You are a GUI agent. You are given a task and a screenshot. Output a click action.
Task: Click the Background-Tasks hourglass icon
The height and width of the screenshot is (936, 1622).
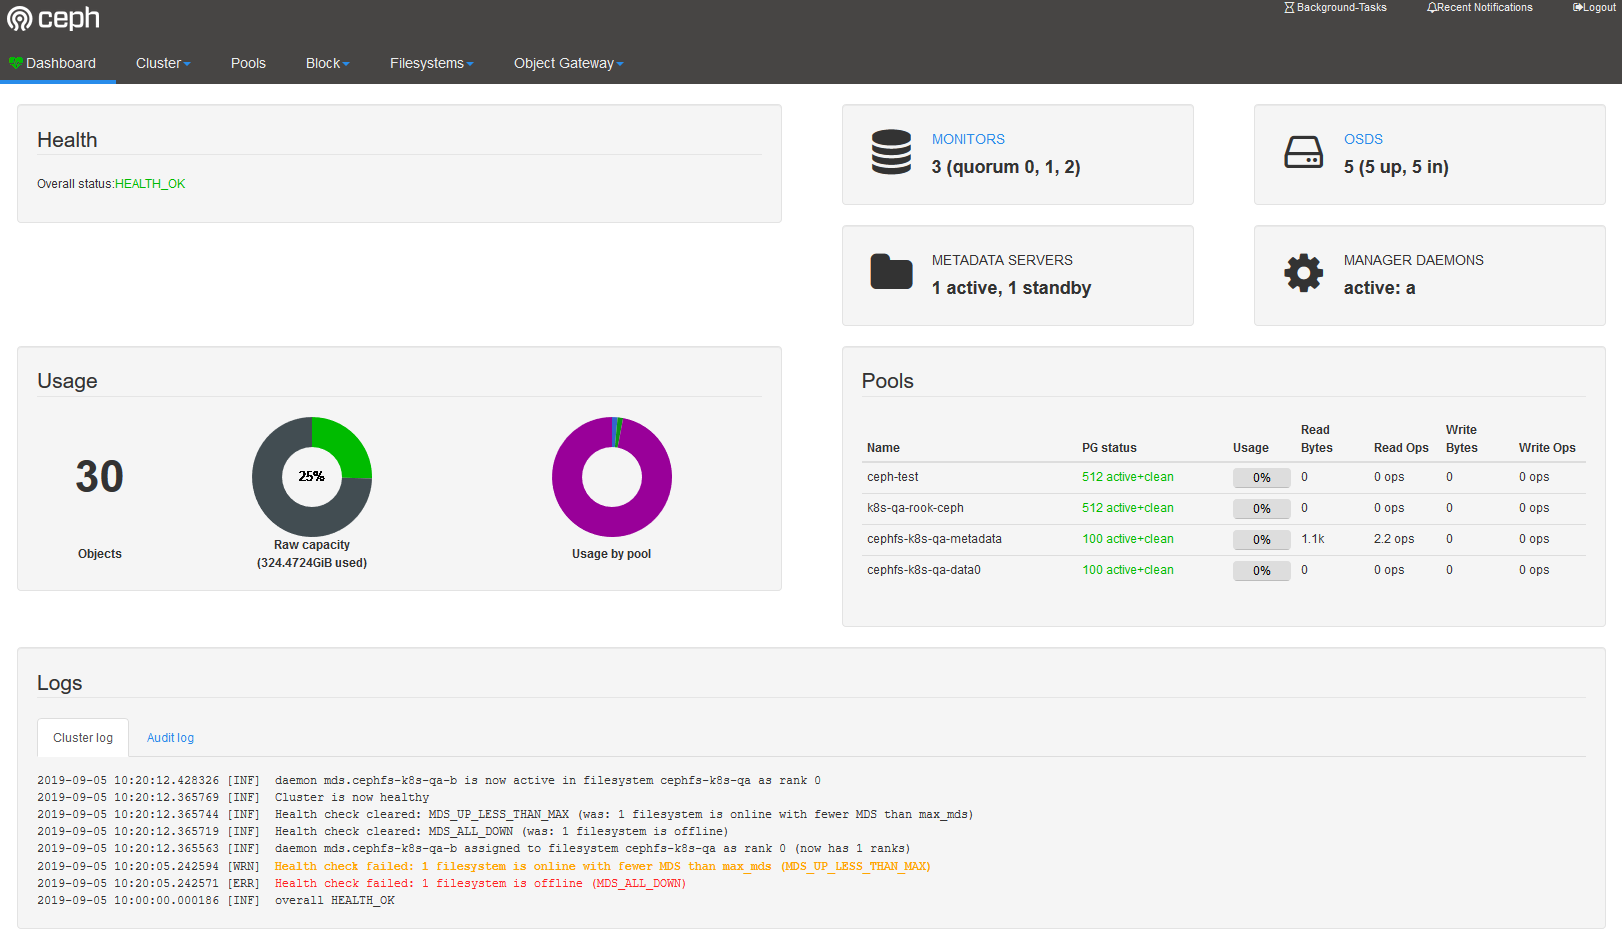[x=1289, y=7]
